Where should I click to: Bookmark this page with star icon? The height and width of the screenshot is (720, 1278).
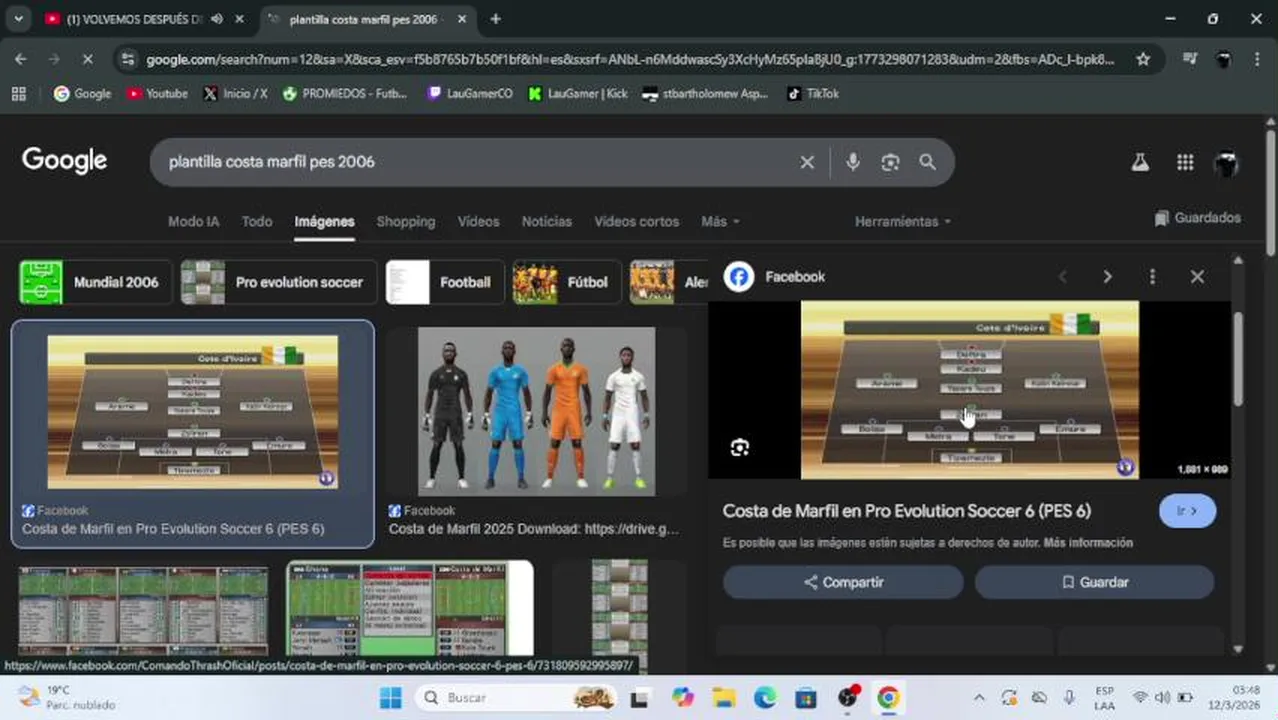tap(1143, 60)
